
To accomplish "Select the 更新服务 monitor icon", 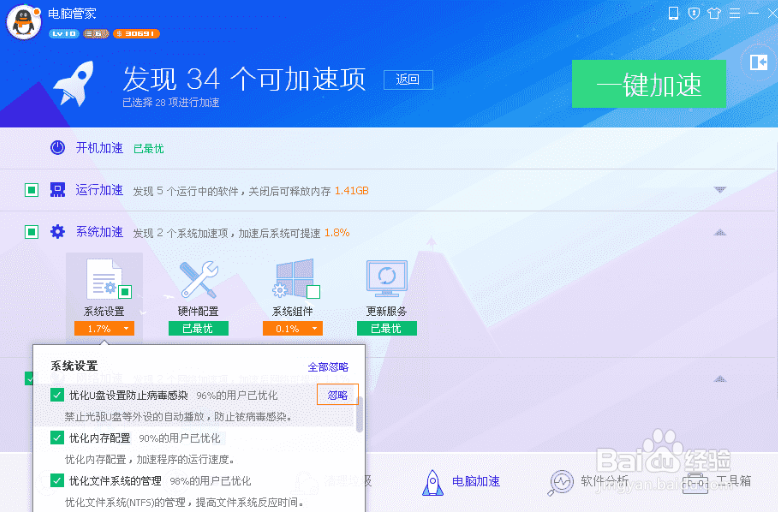I will (387, 279).
